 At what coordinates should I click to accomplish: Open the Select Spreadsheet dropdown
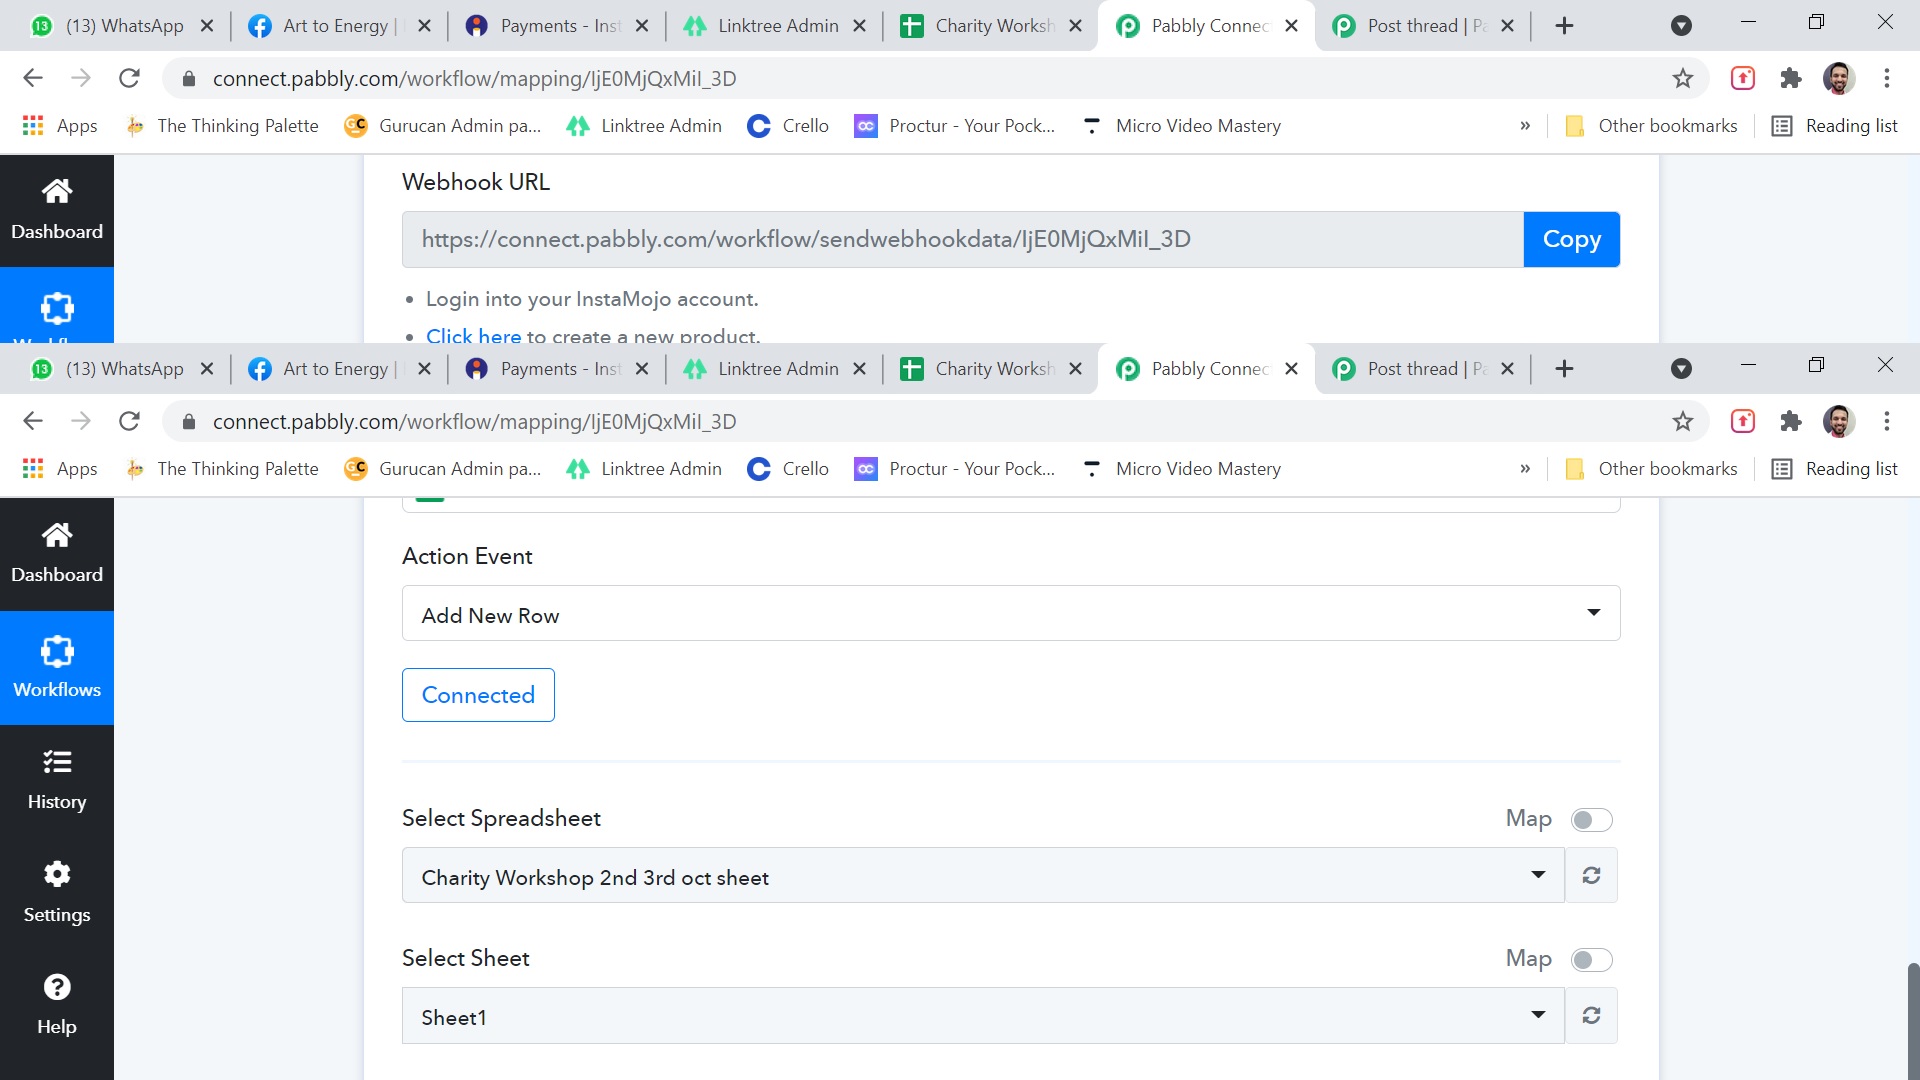pos(983,875)
